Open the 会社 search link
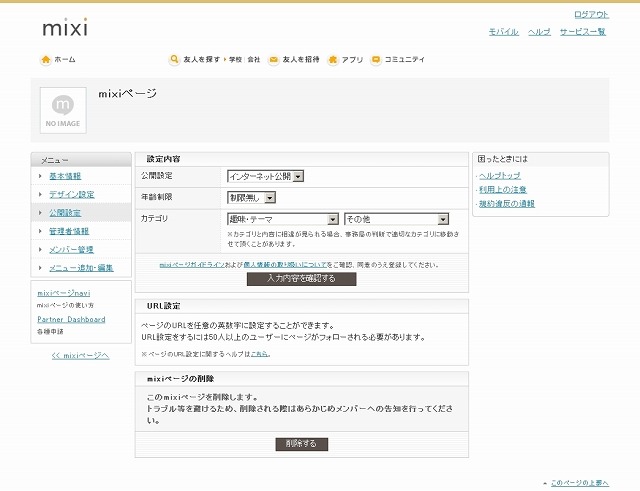Image resolution: width=640 pixels, height=491 pixels. (253, 60)
